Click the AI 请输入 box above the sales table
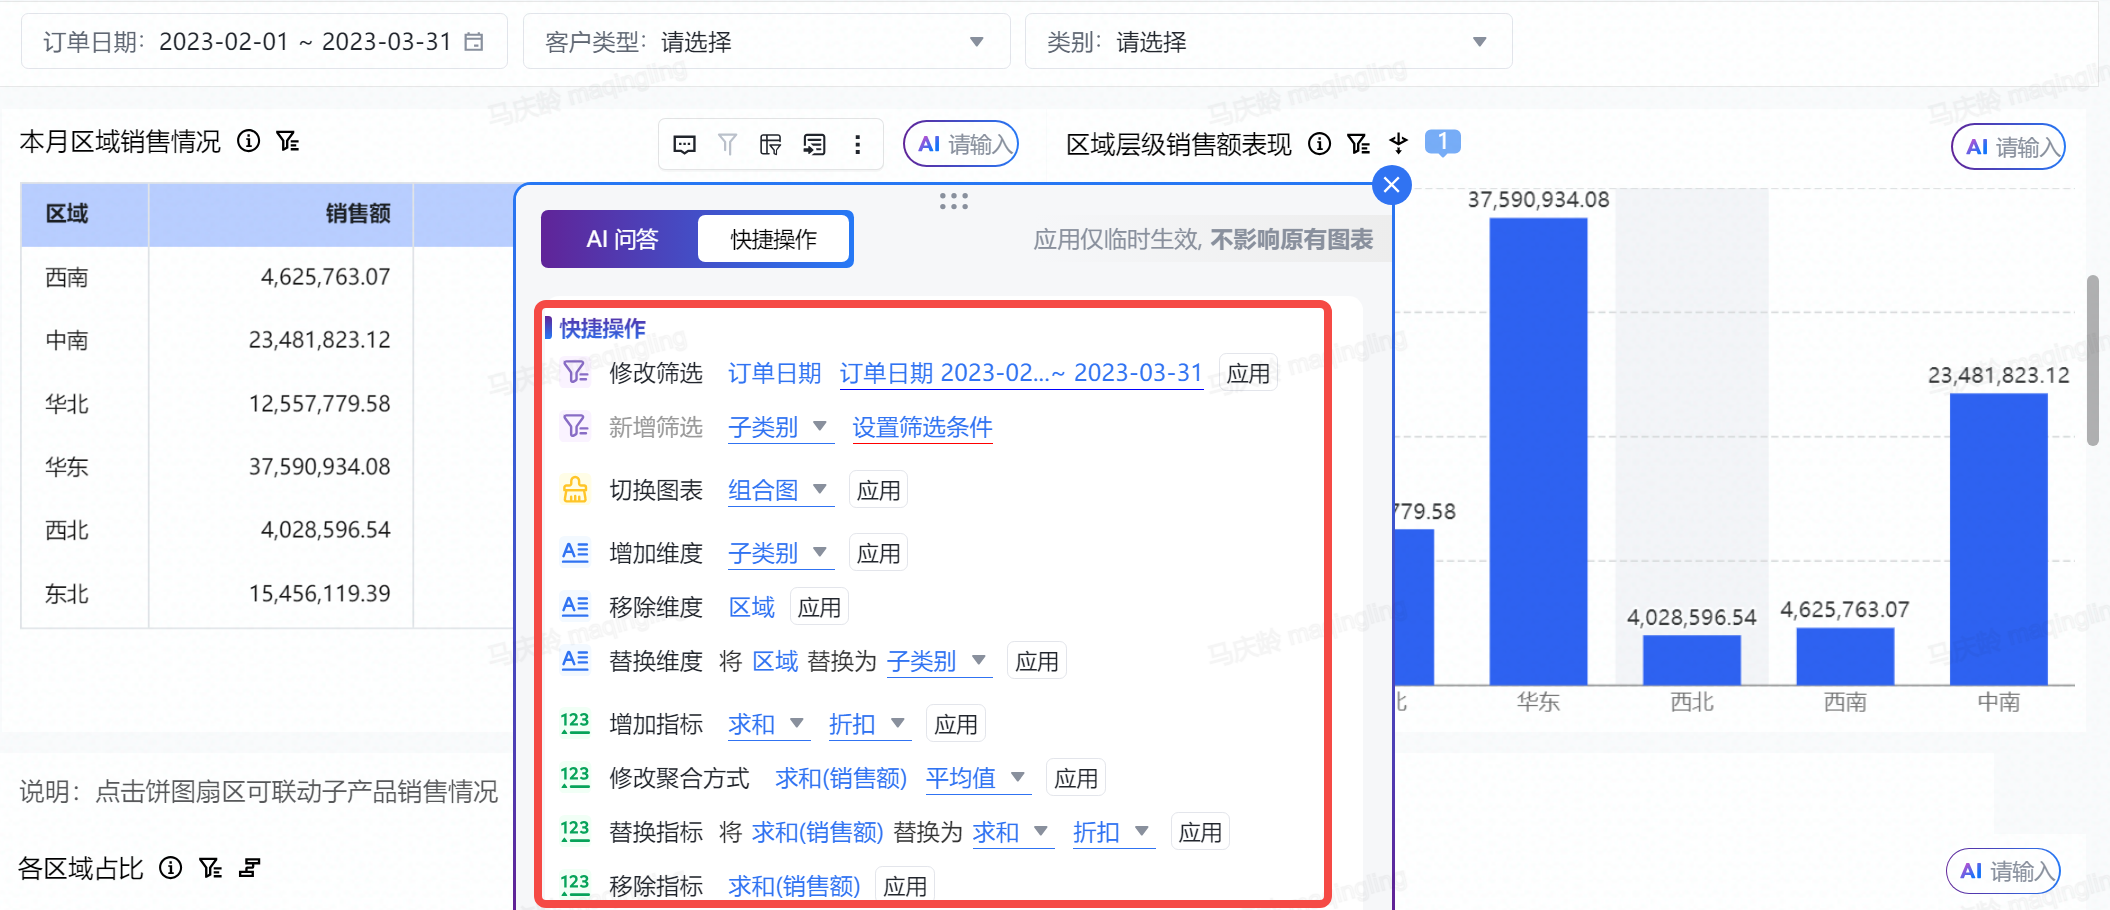This screenshot has height=910, width=2110. (961, 144)
